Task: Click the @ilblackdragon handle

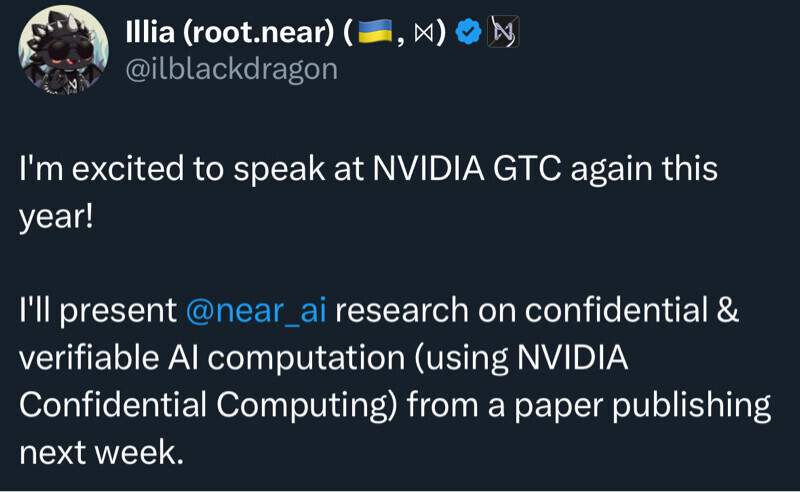Action: pos(231,68)
